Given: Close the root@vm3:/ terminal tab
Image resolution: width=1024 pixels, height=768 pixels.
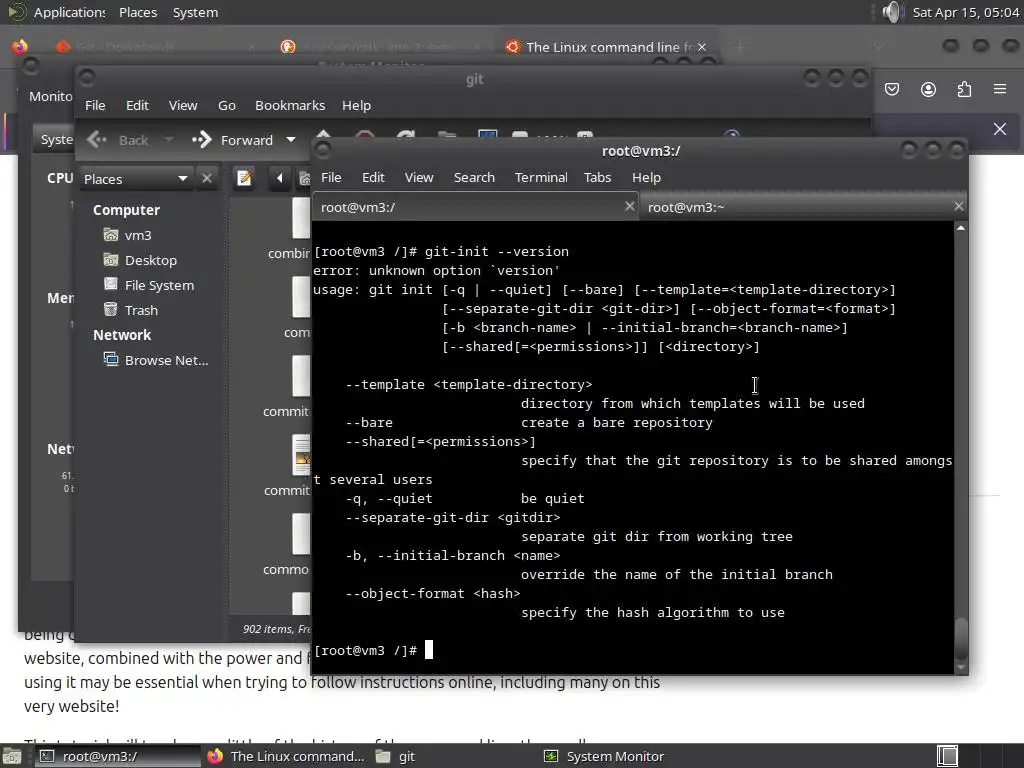Looking at the screenshot, I should coord(629,206).
